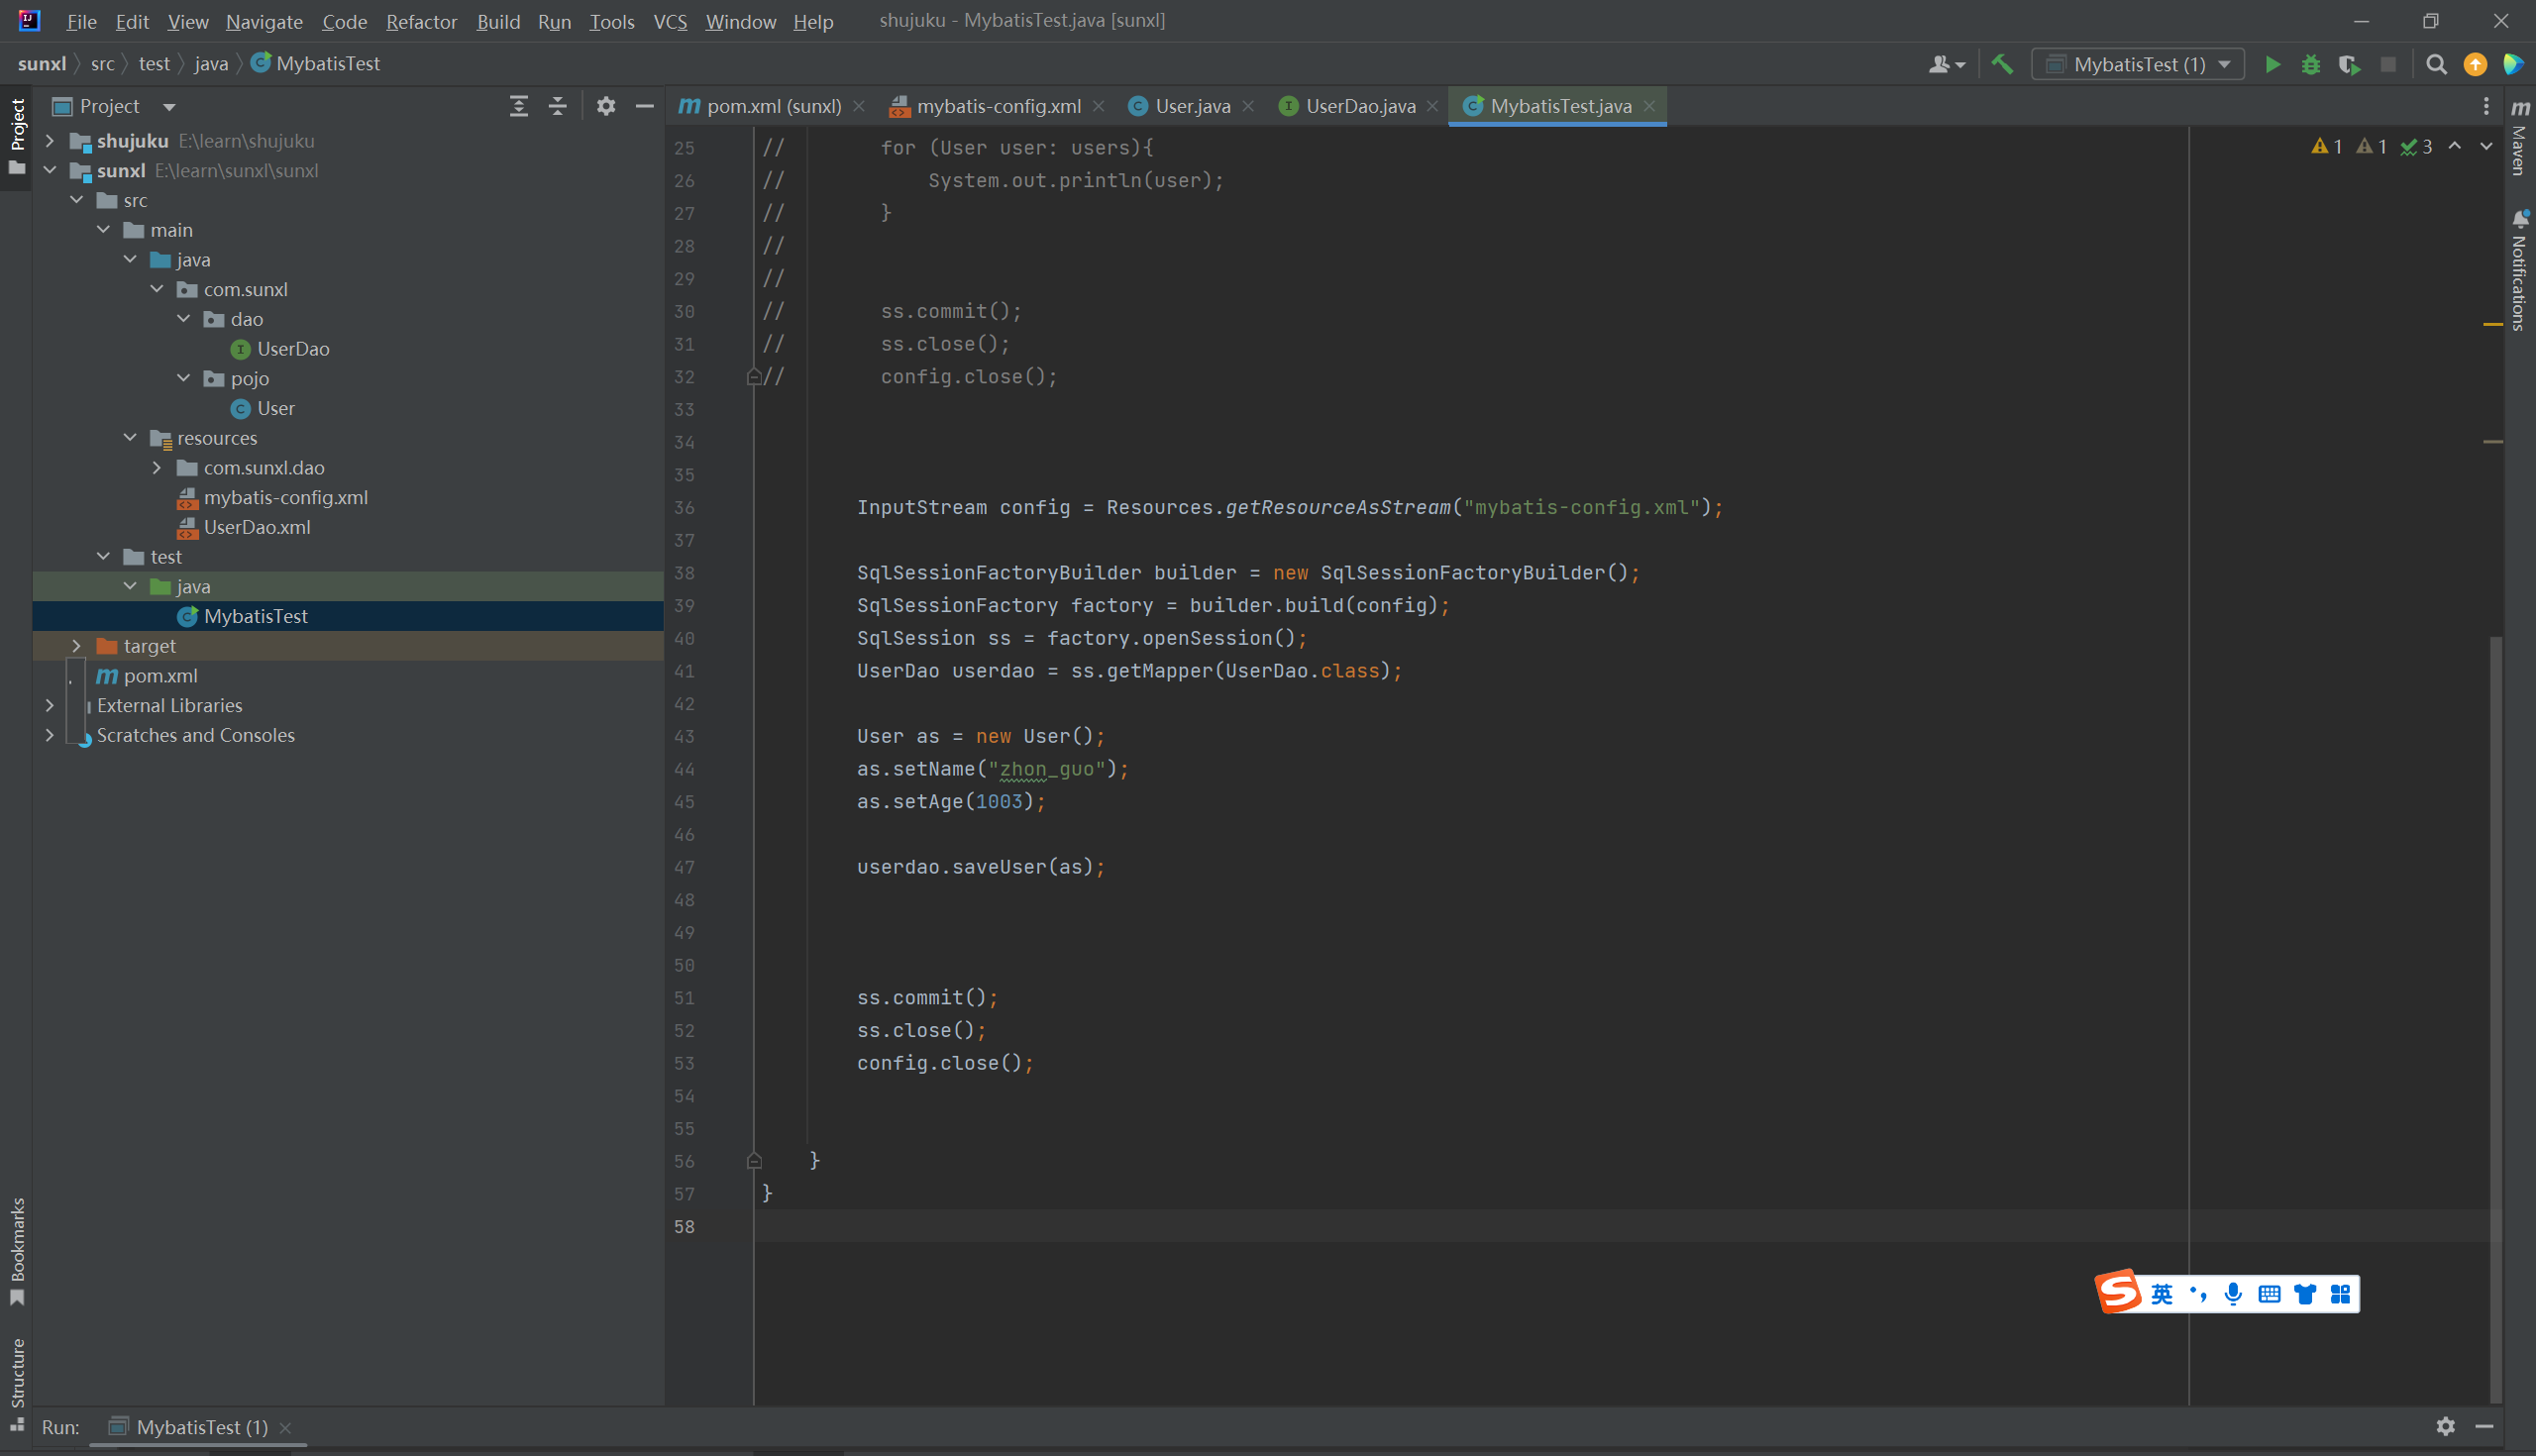Open mybatis-config.xml in project tree
Image resolution: width=2536 pixels, height=1456 pixels.
point(285,498)
